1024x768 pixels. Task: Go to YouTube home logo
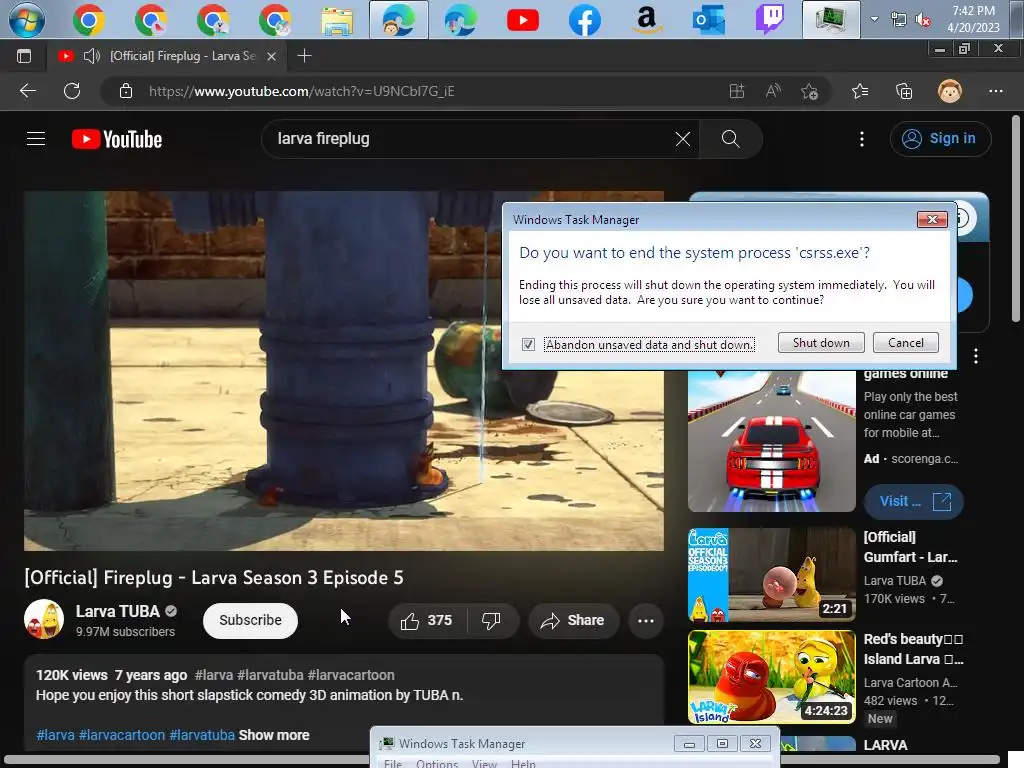[117, 139]
